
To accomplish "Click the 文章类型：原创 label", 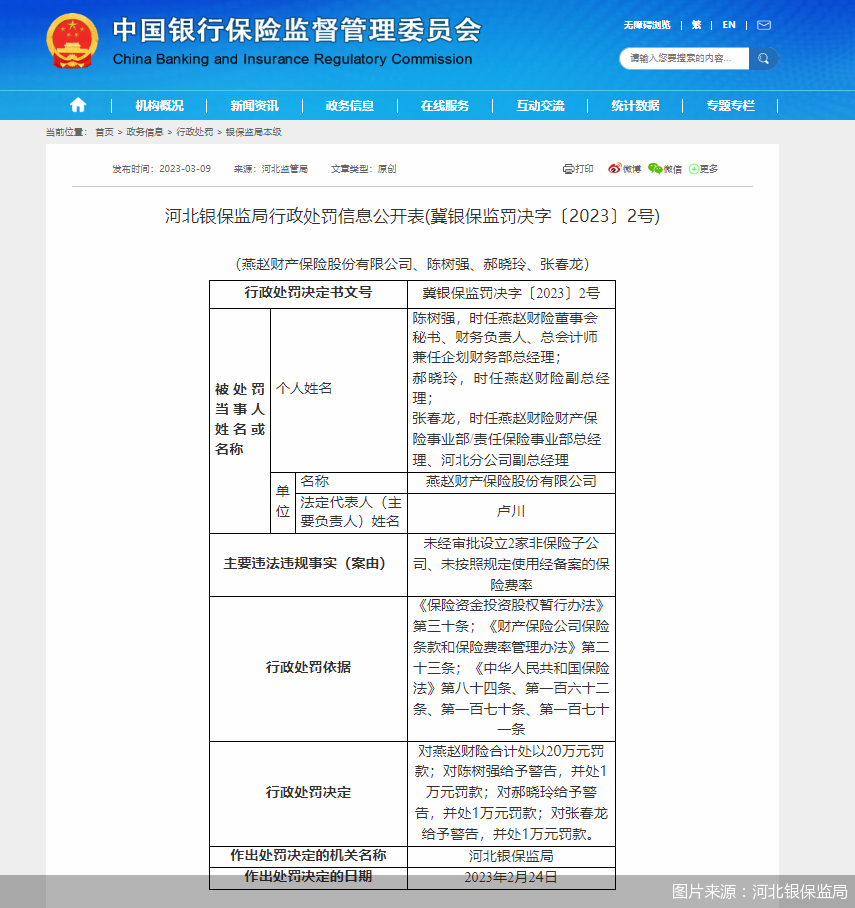I will pyautogui.click(x=363, y=169).
